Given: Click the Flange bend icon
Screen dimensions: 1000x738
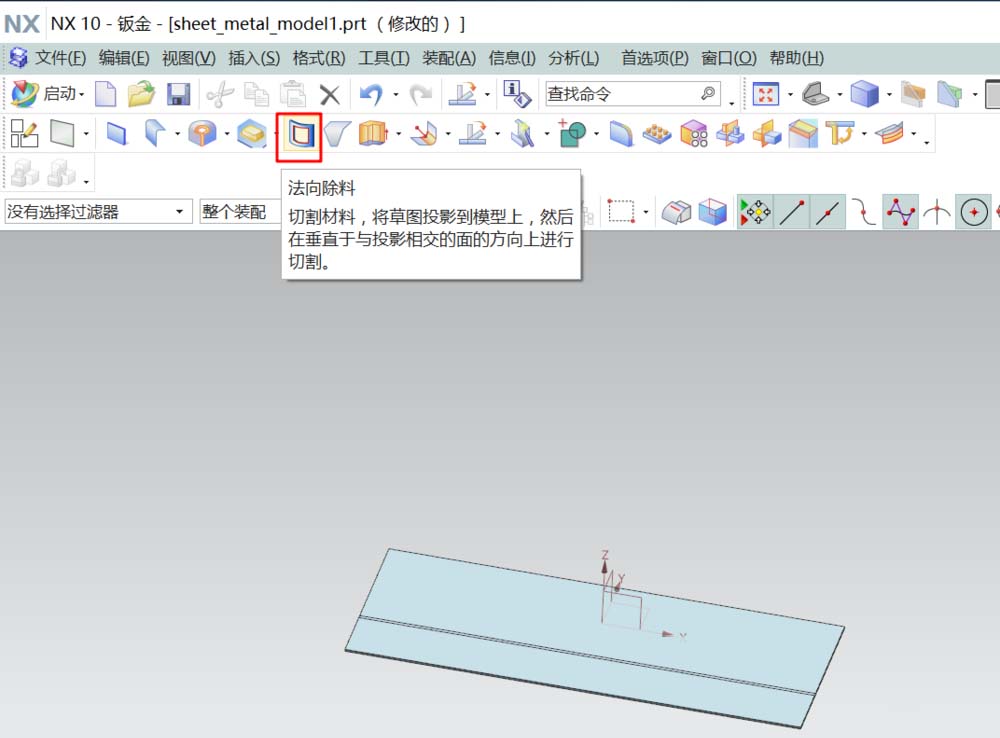Looking at the screenshot, I should click(154, 133).
